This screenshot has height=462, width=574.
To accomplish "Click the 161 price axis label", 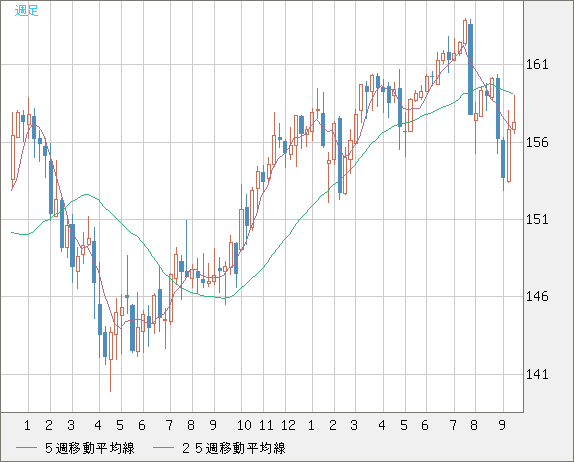I will pos(537,65).
